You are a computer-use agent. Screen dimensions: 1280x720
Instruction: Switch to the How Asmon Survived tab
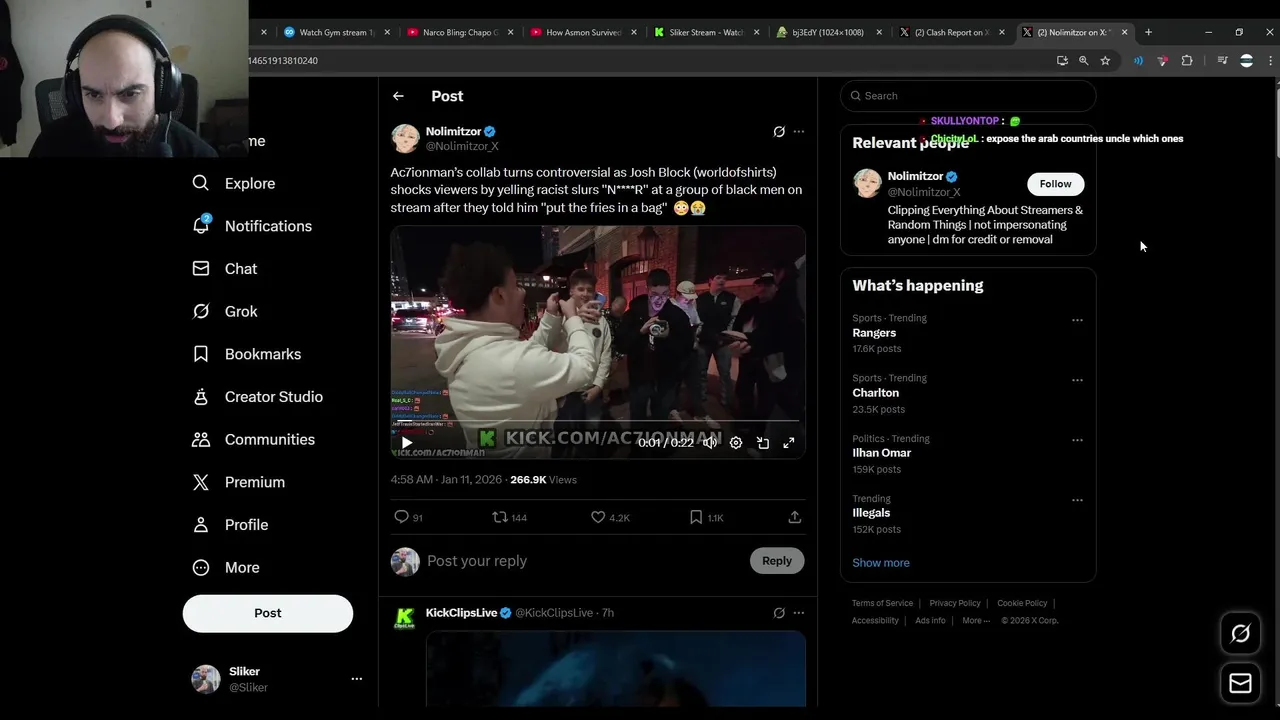click(584, 32)
